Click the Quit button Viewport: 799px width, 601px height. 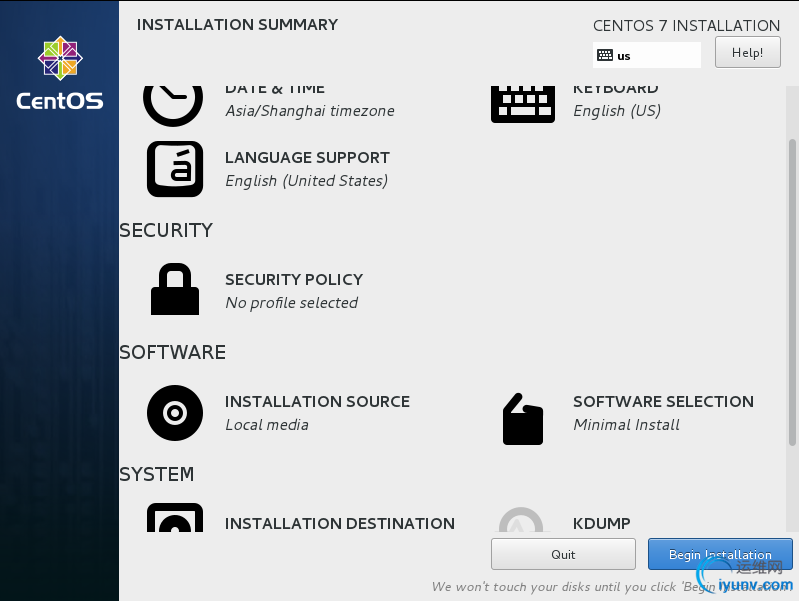[x=563, y=554]
